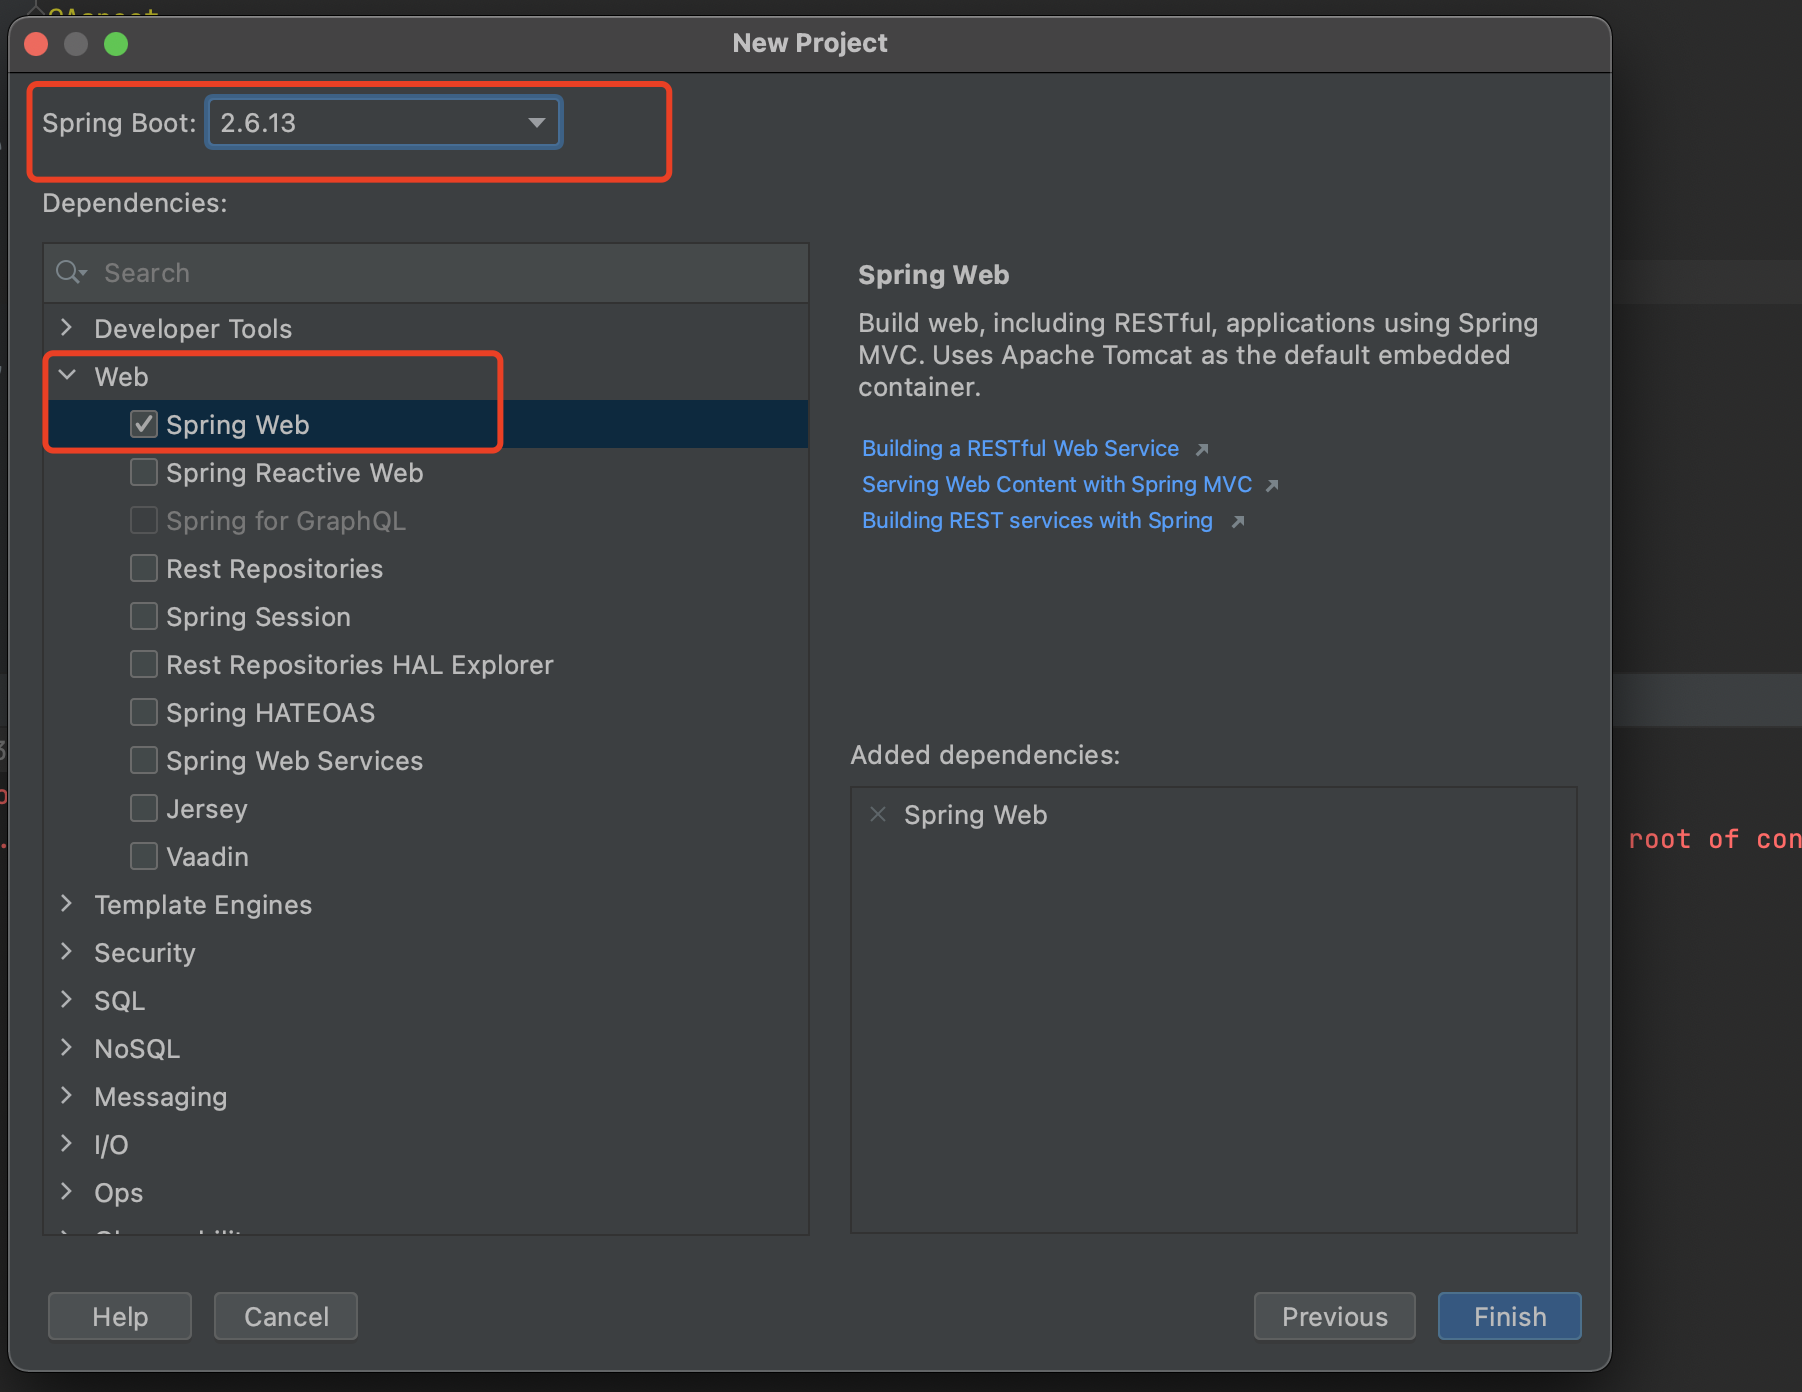Click the Previous button

[x=1334, y=1316]
